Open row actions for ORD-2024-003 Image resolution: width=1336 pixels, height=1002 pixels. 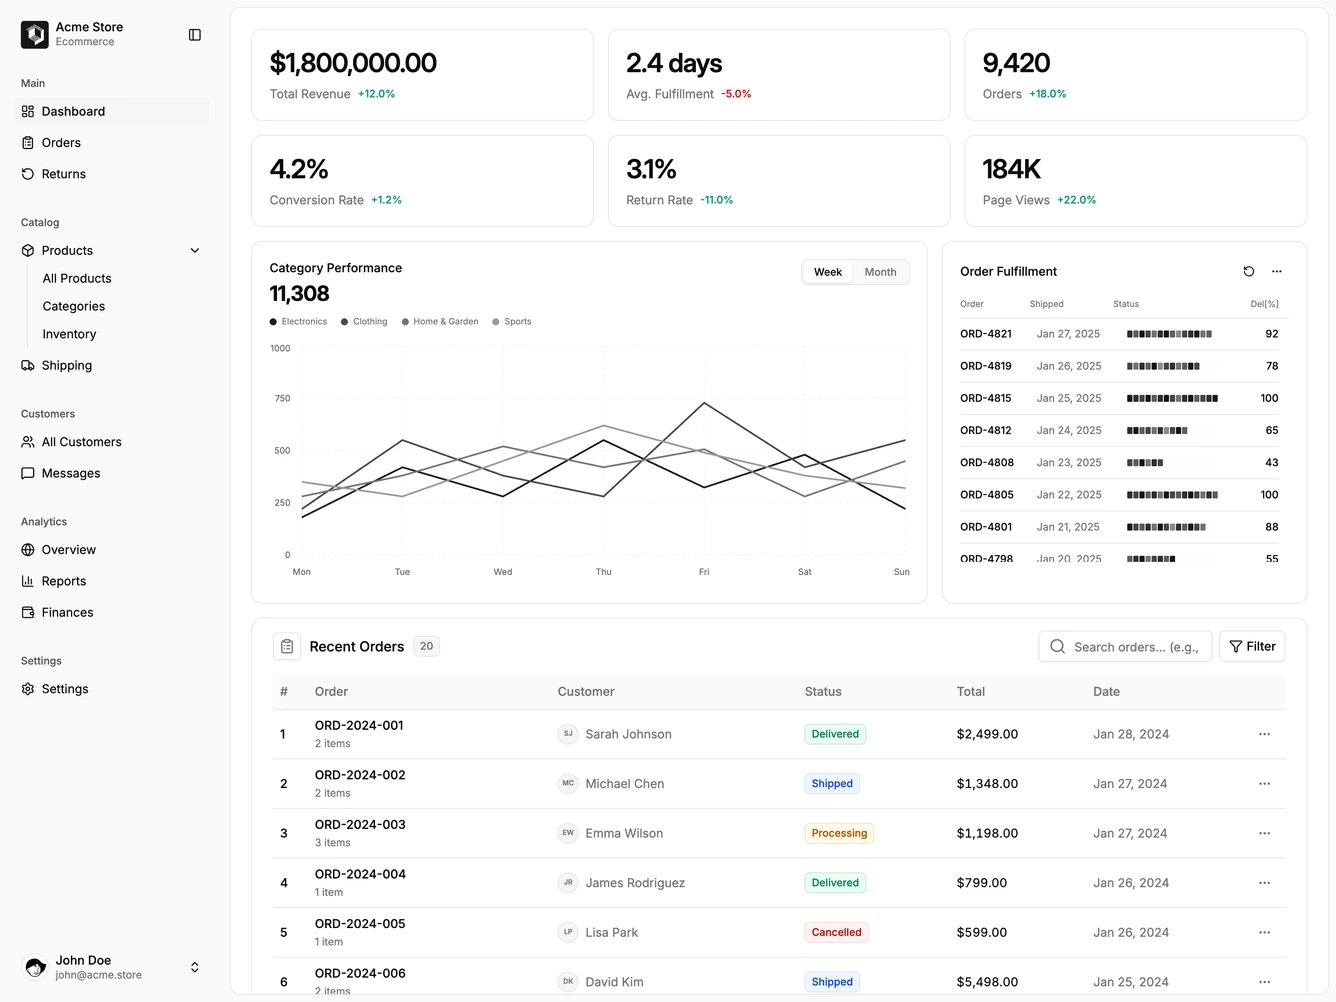click(1265, 833)
